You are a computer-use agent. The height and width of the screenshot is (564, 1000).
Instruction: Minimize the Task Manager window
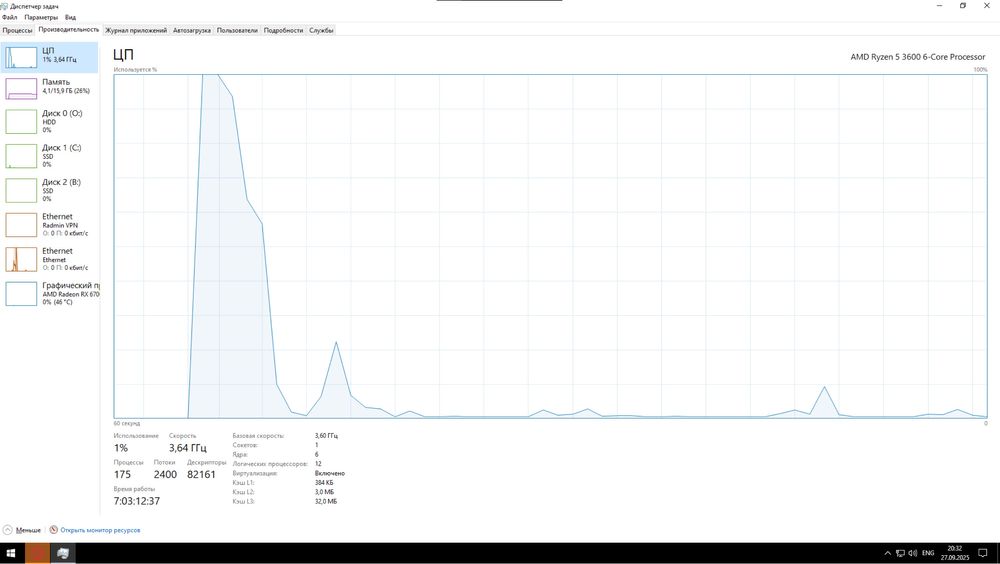tap(939, 6)
